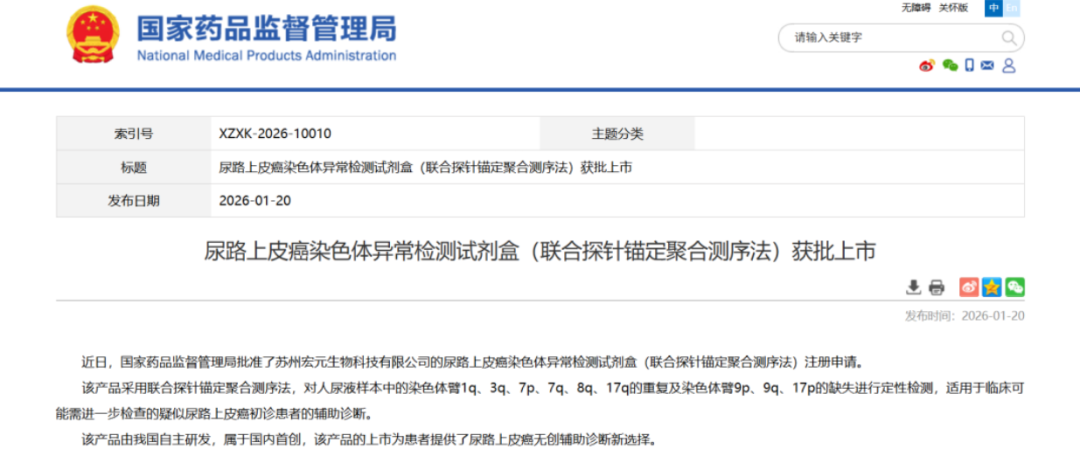Screen dimensions: 1080x456
Task: Click the email envelope icon
Action: coord(987,66)
